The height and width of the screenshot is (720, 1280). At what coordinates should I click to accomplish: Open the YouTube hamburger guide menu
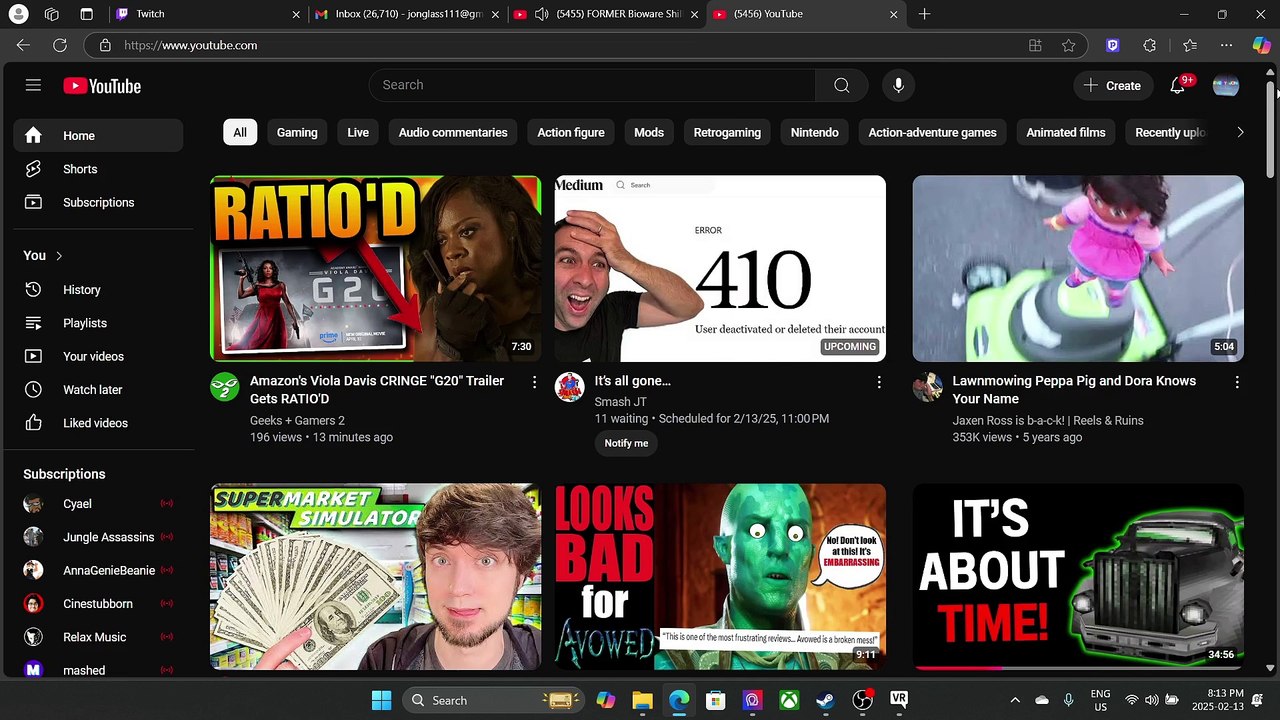(x=33, y=86)
